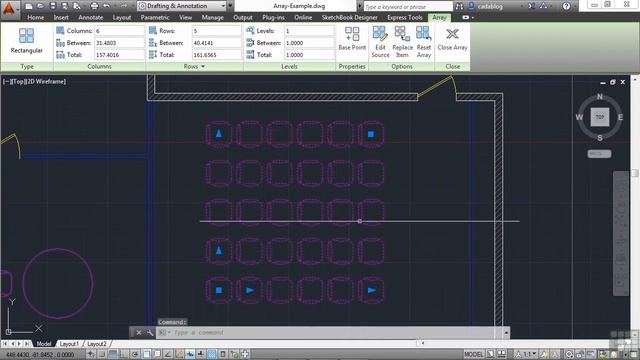Image resolution: width=640 pixels, height=360 pixels.
Task: Open the Help question mark icon
Action: [x=566, y=6]
